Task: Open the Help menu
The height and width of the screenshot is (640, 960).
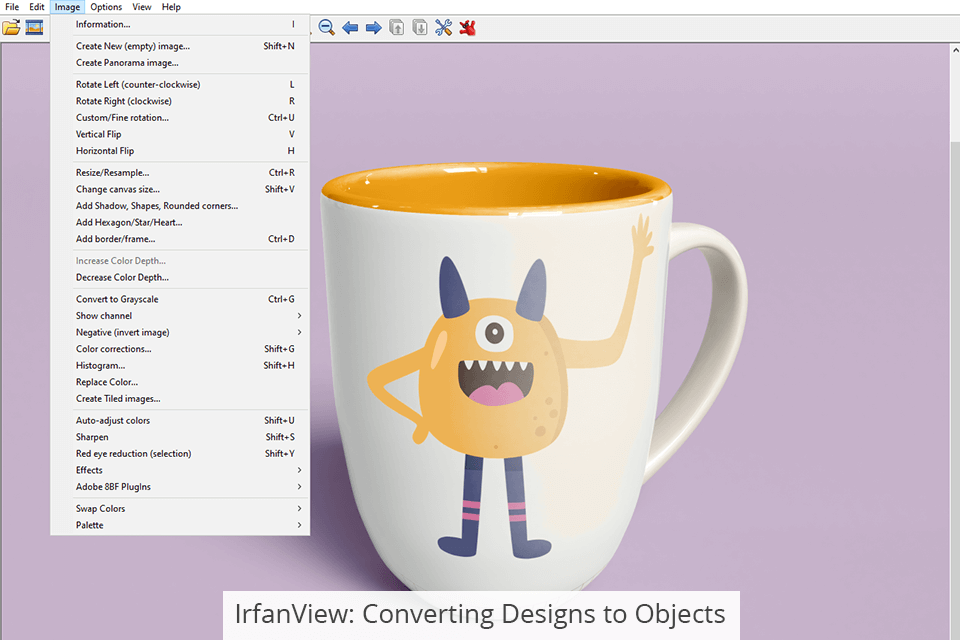Action: [x=171, y=7]
